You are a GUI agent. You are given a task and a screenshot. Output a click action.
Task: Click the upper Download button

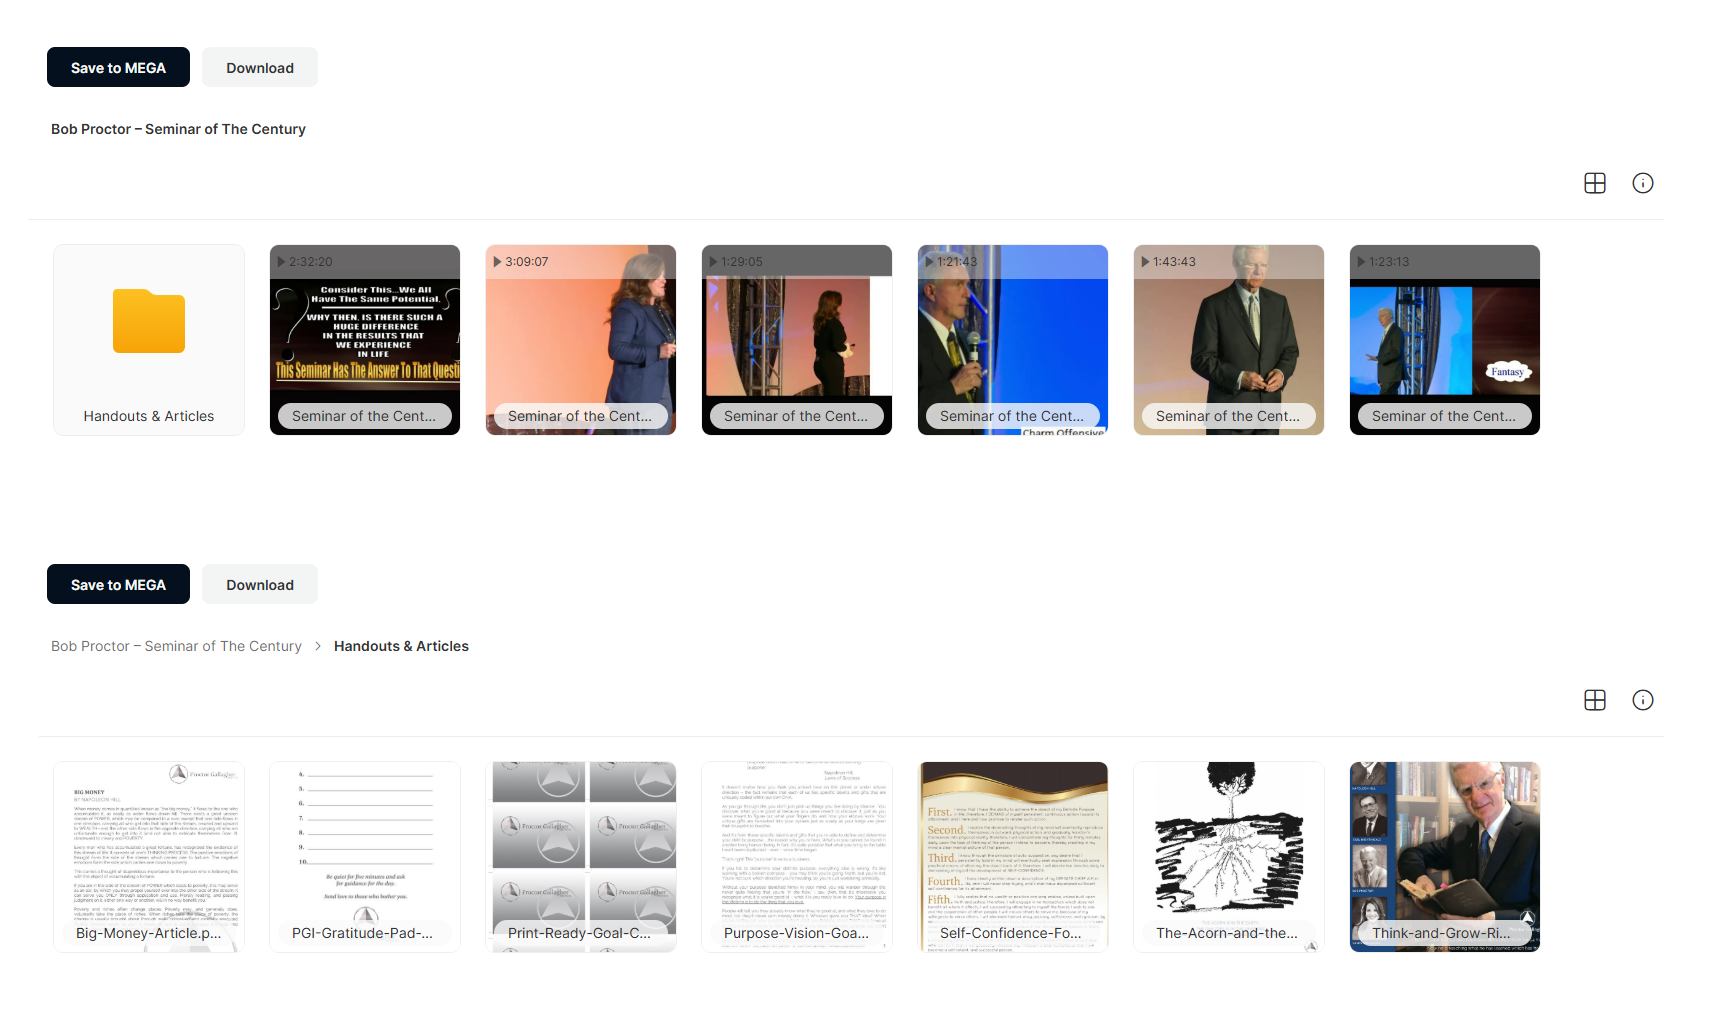tap(260, 67)
